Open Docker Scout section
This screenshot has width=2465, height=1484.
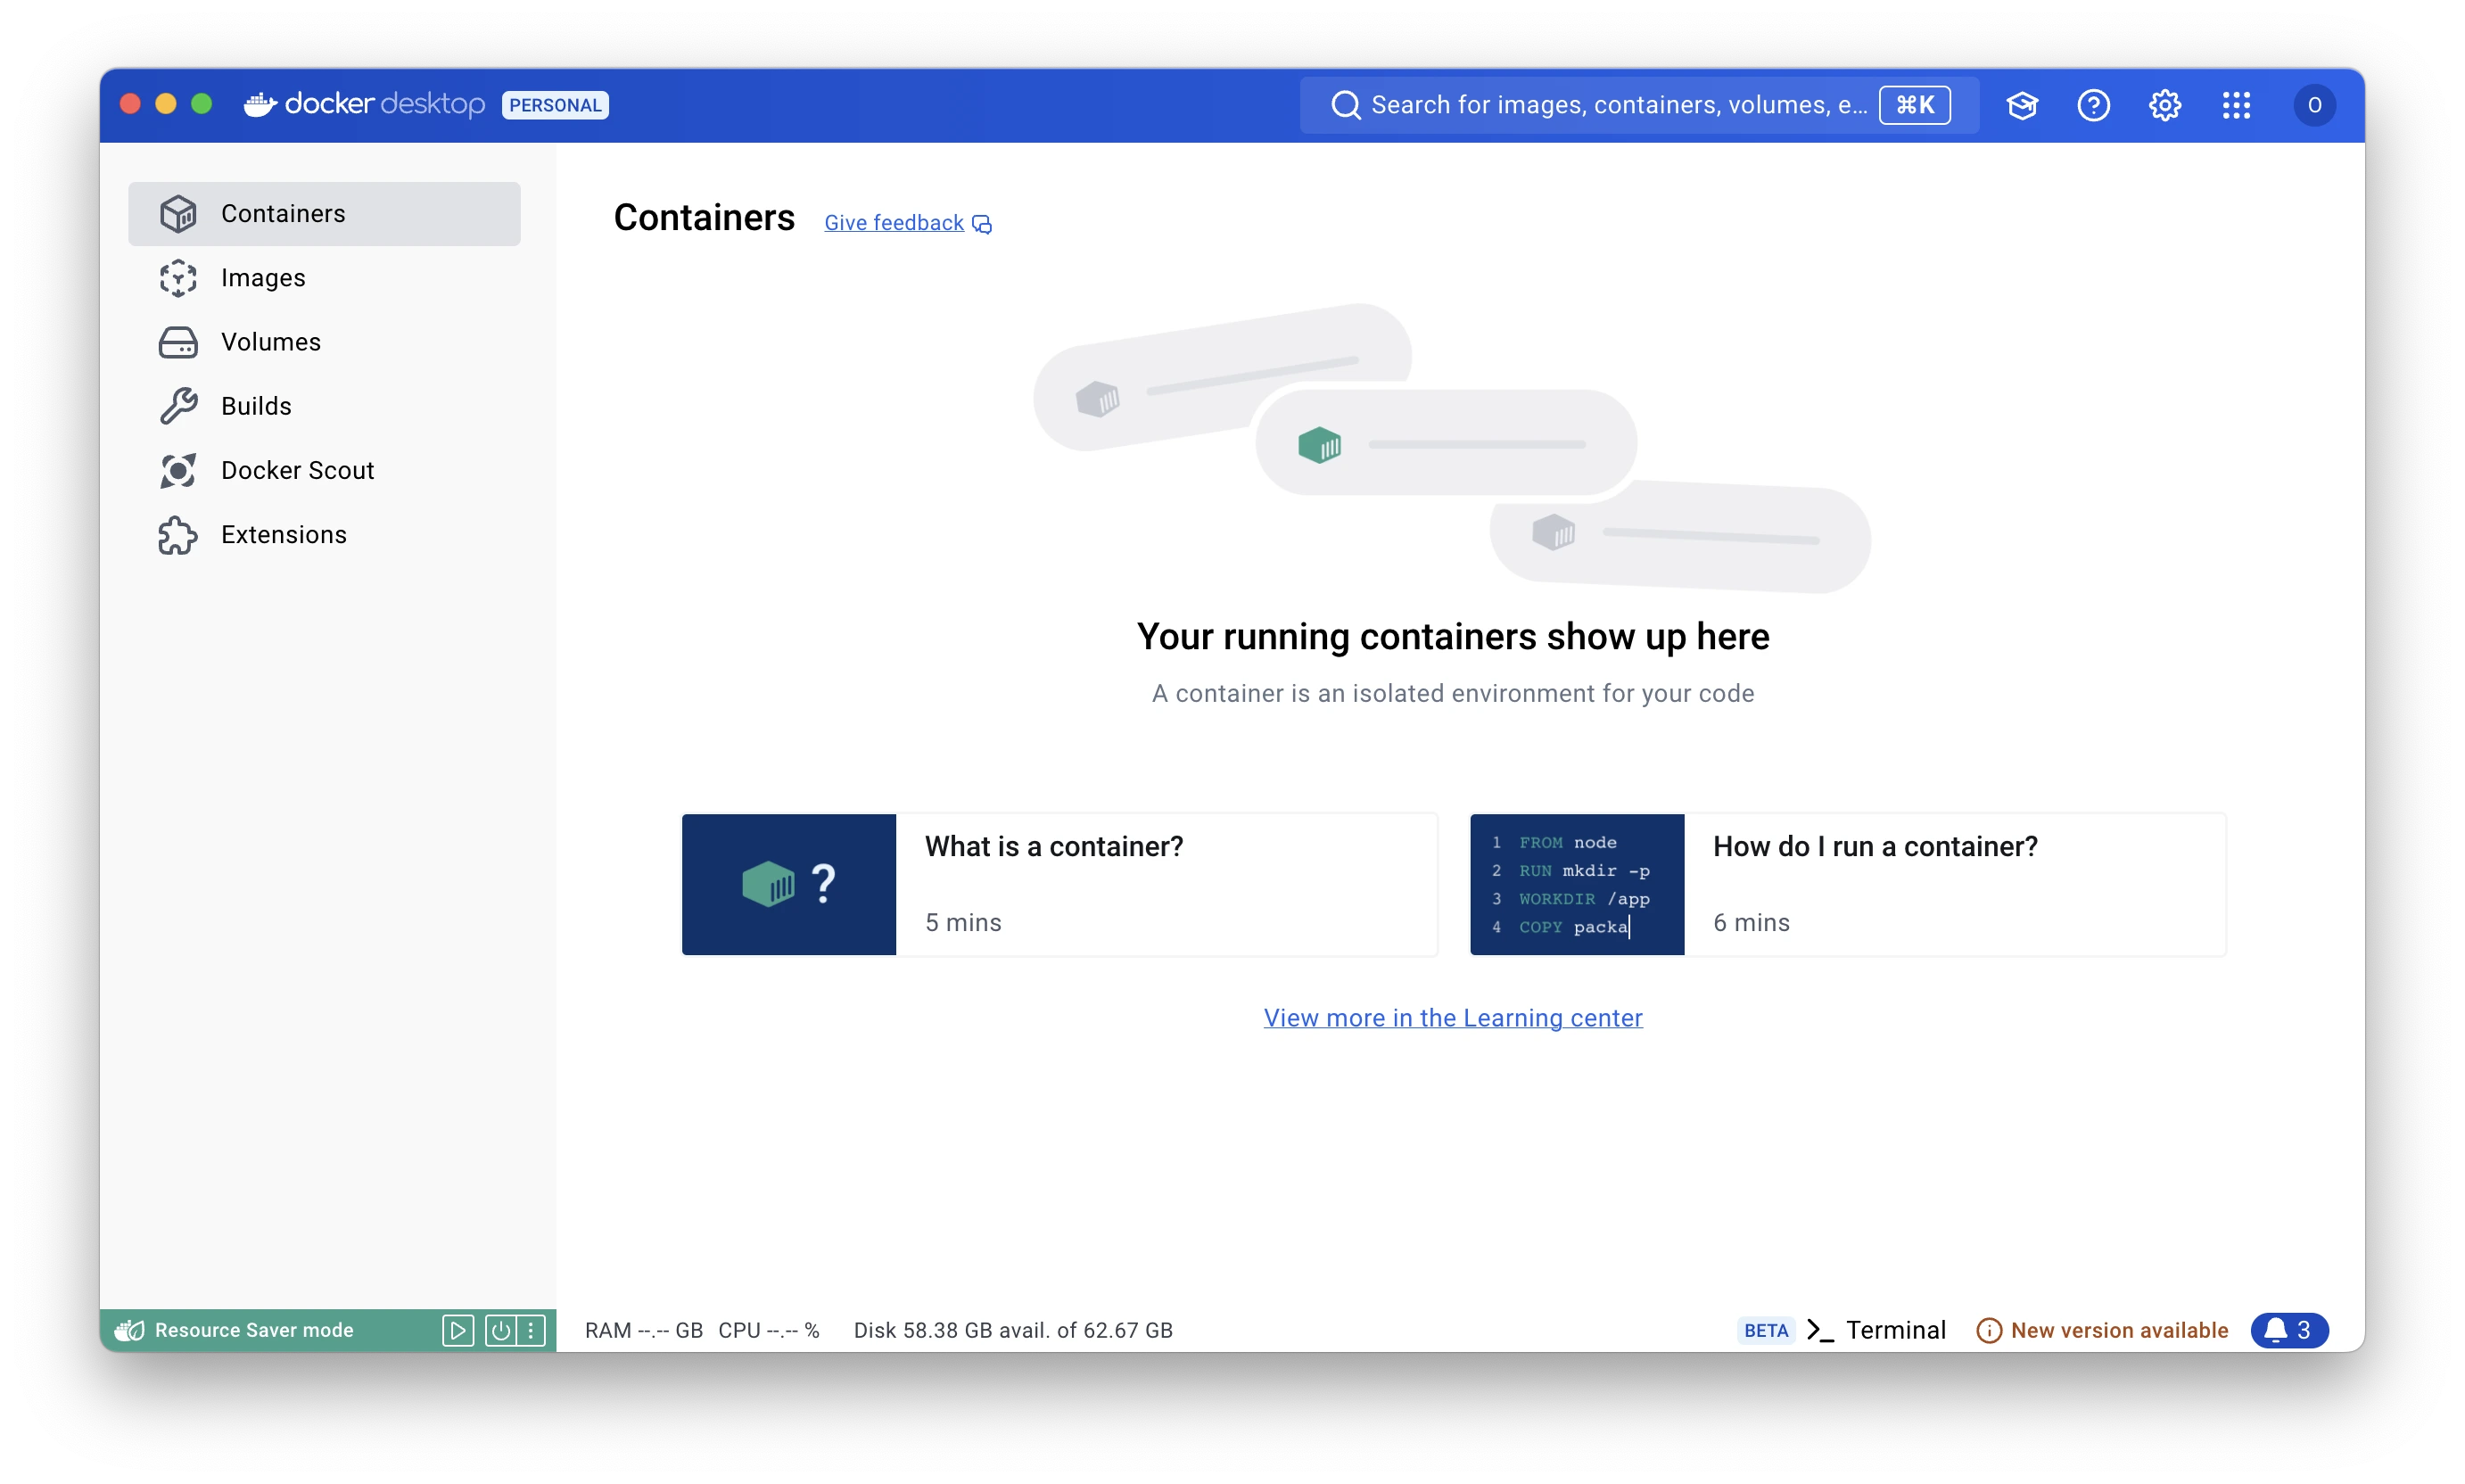(324, 469)
